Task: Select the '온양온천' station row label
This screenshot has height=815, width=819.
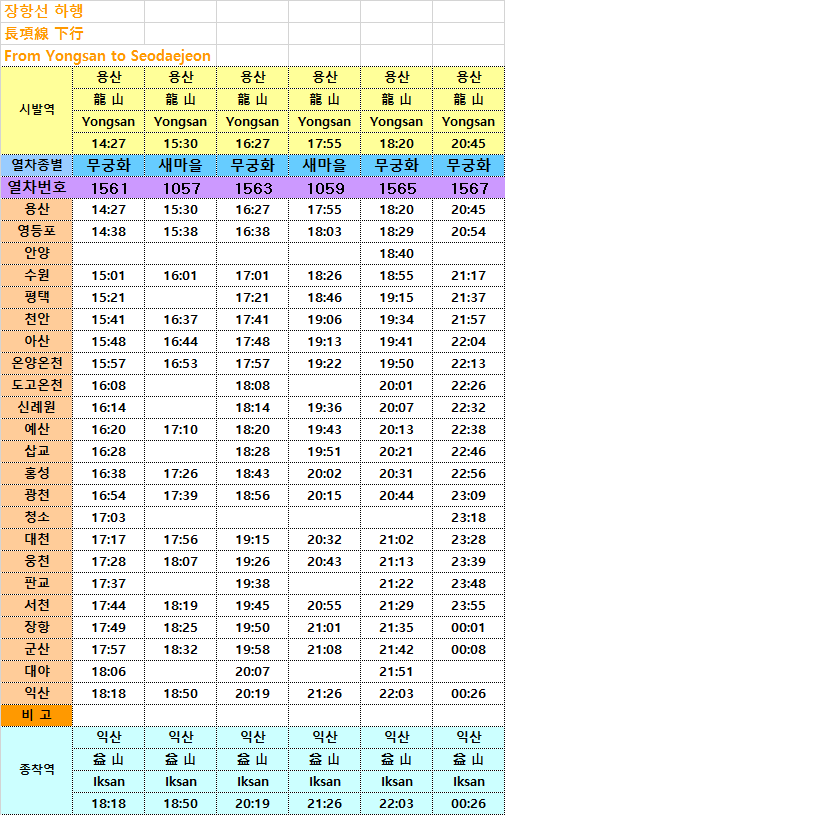Action: pyautogui.click(x=37, y=363)
